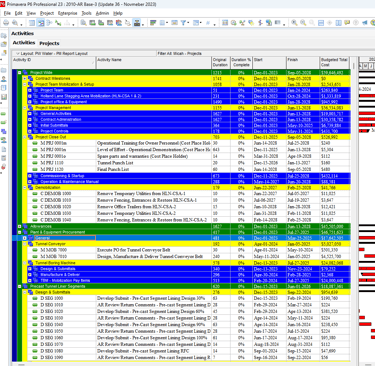Select the Activities tab
This screenshot has height=366, width=375.
(x=24, y=43)
